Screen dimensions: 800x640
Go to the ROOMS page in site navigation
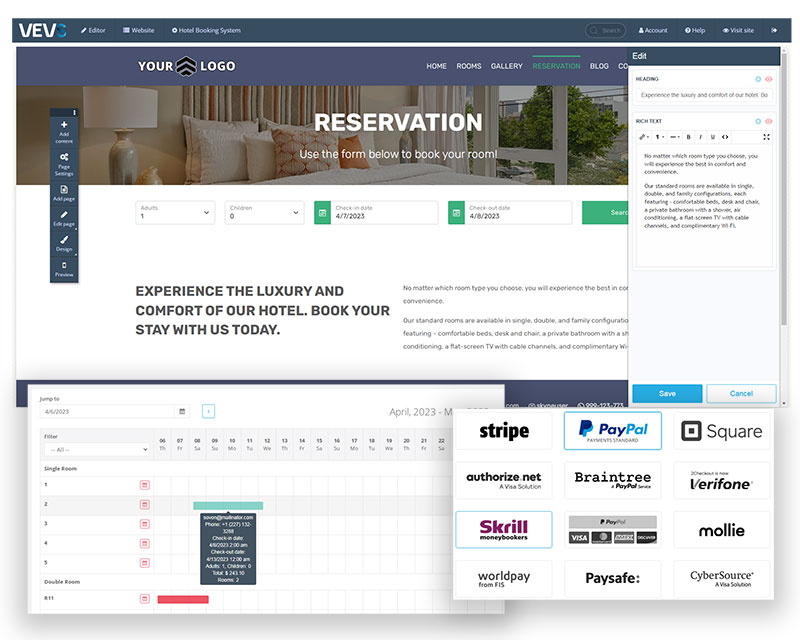469,66
